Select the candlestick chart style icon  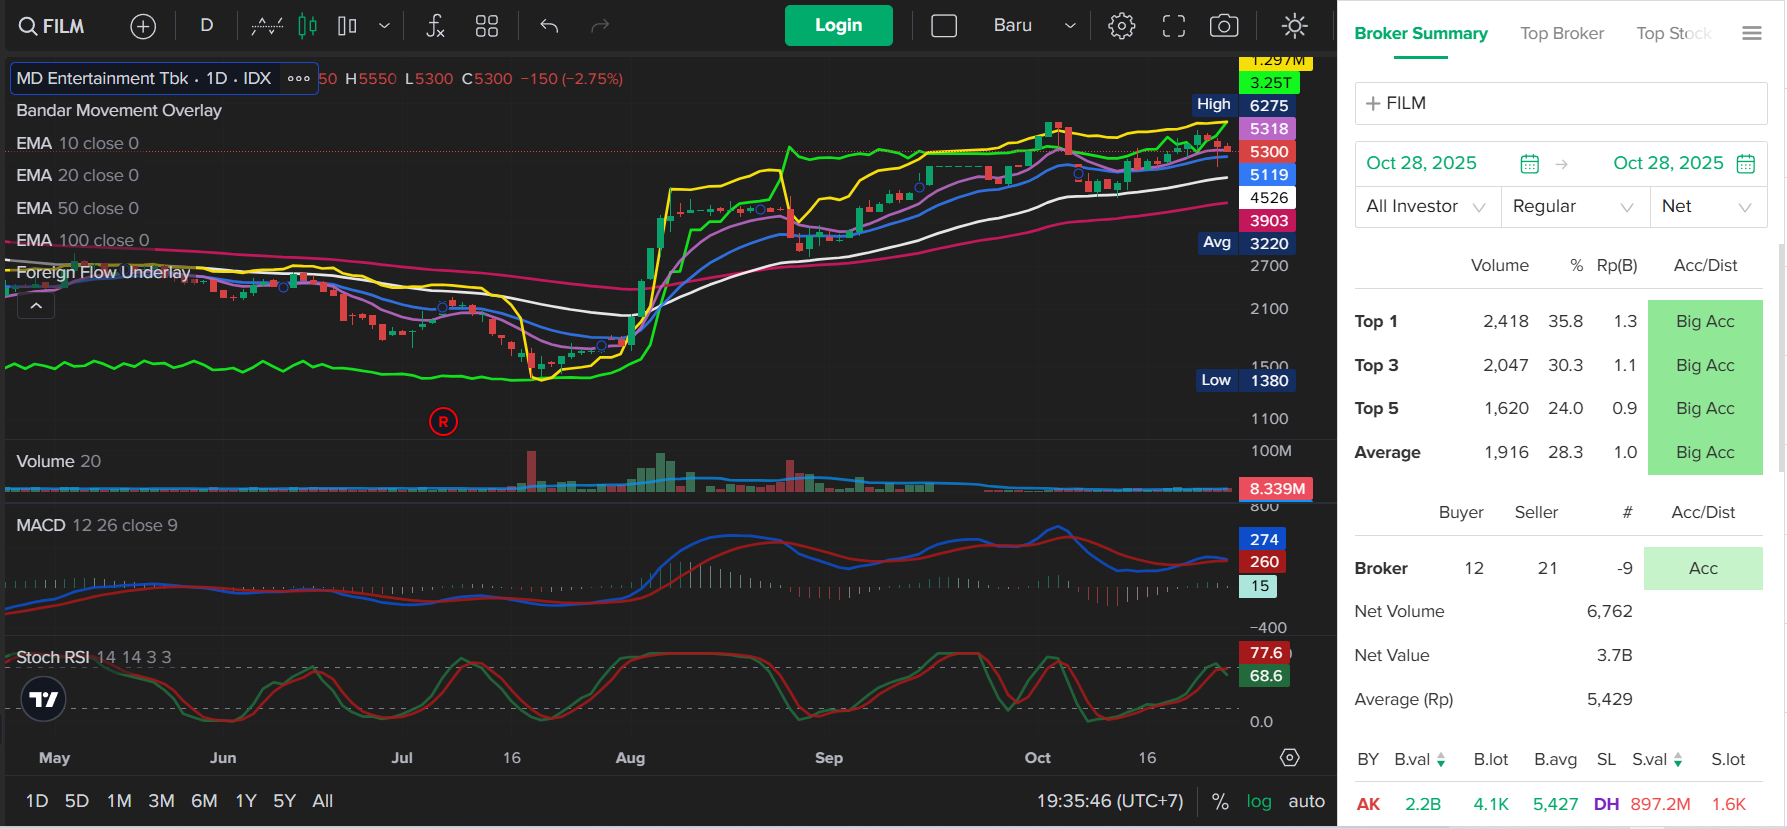307,26
